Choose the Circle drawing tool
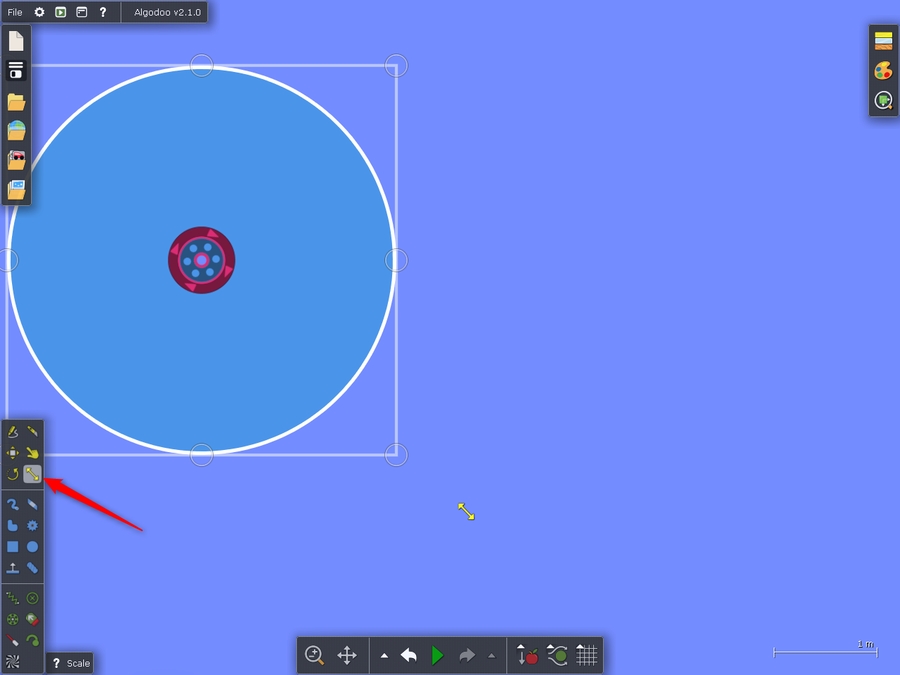This screenshot has width=900, height=675. pyautogui.click(x=33, y=547)
